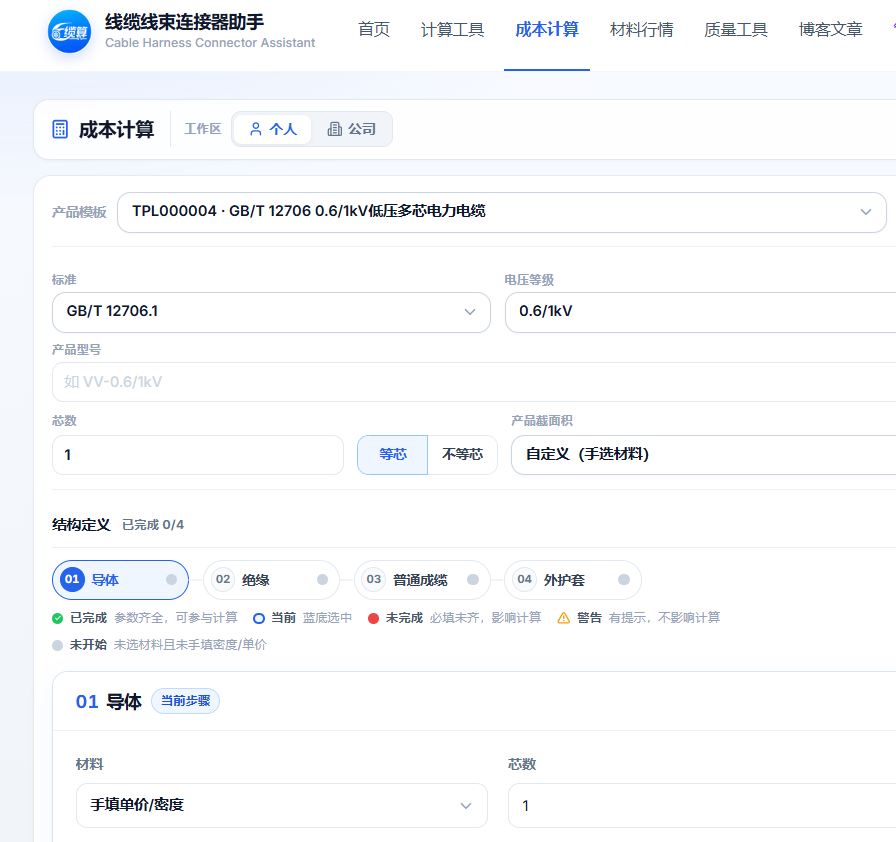Switch workspace to 个人
The image size is (896, 842).
[x=273, y=129]
